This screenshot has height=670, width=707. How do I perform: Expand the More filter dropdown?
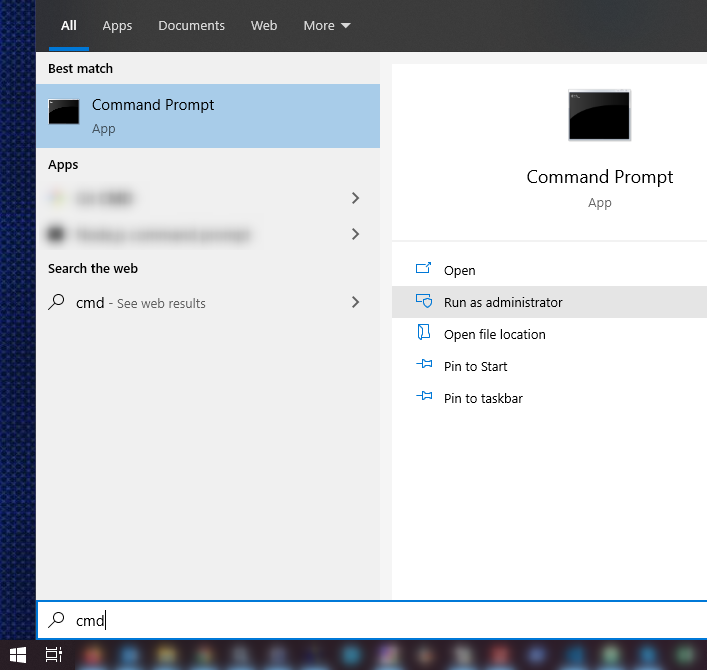point(327,26)
